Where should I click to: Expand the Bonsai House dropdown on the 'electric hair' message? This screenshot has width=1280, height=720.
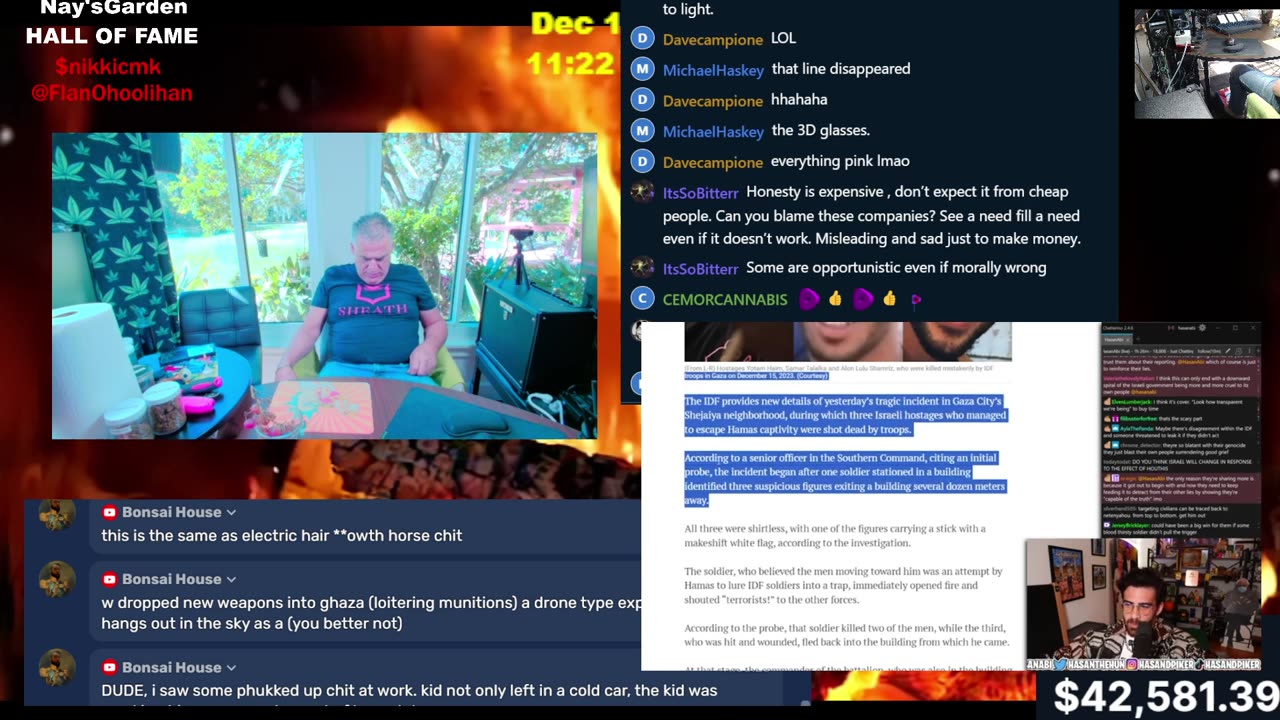coord(231,512)
